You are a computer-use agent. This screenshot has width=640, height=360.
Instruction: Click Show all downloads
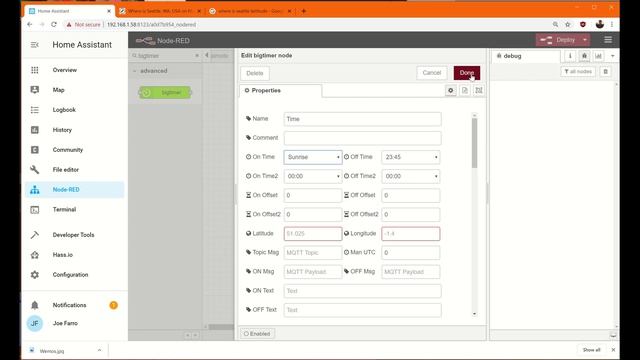click(x=591, y=350)
